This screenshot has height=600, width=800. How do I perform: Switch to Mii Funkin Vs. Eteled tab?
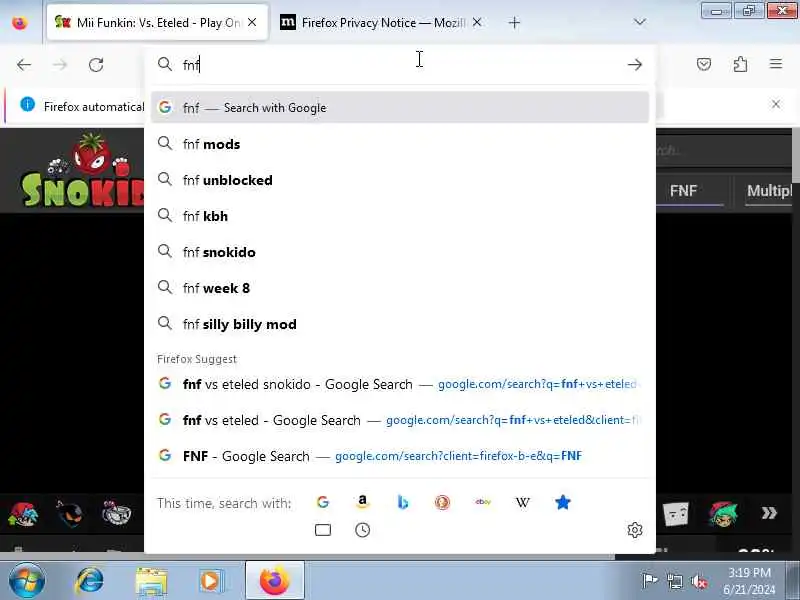click(x=157, y=22)
